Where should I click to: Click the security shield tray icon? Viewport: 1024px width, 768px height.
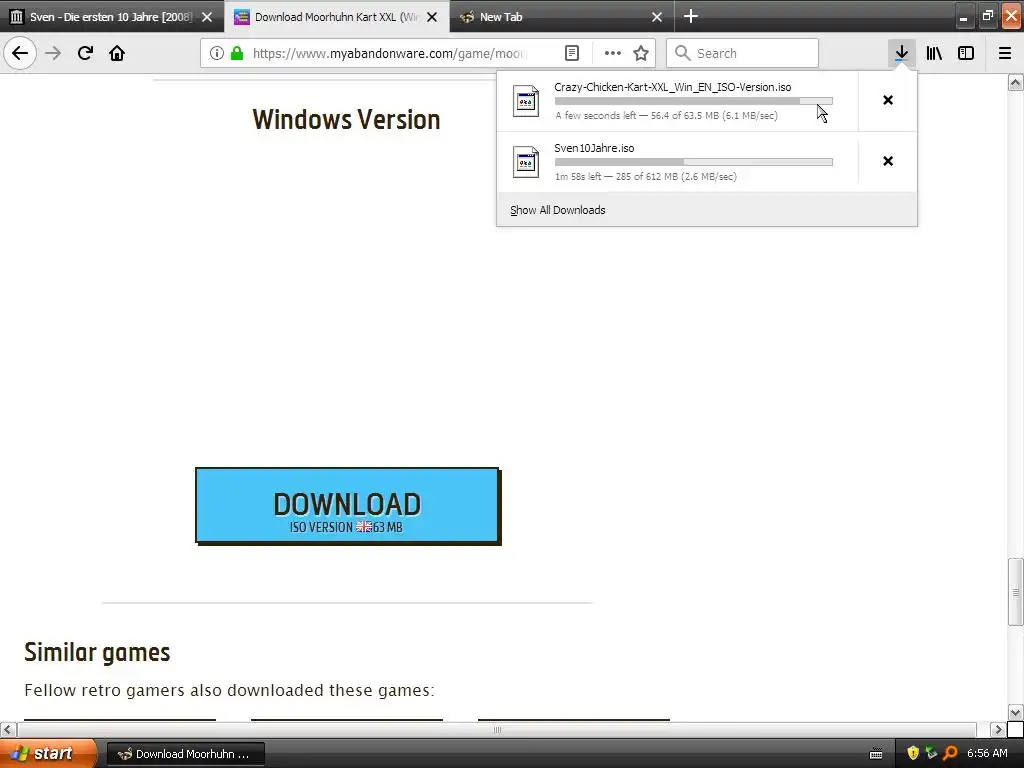[x=913, y=753]
